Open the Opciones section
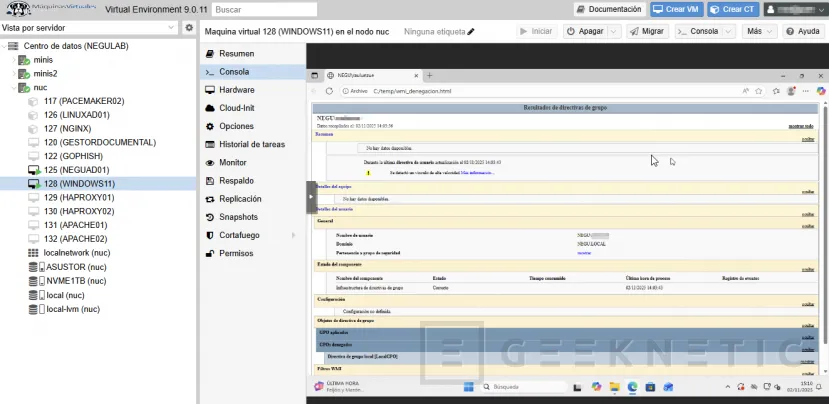Image resolution: width=829 pixels, height=404 pixels. pyautogui.click(x=236, y=126)
